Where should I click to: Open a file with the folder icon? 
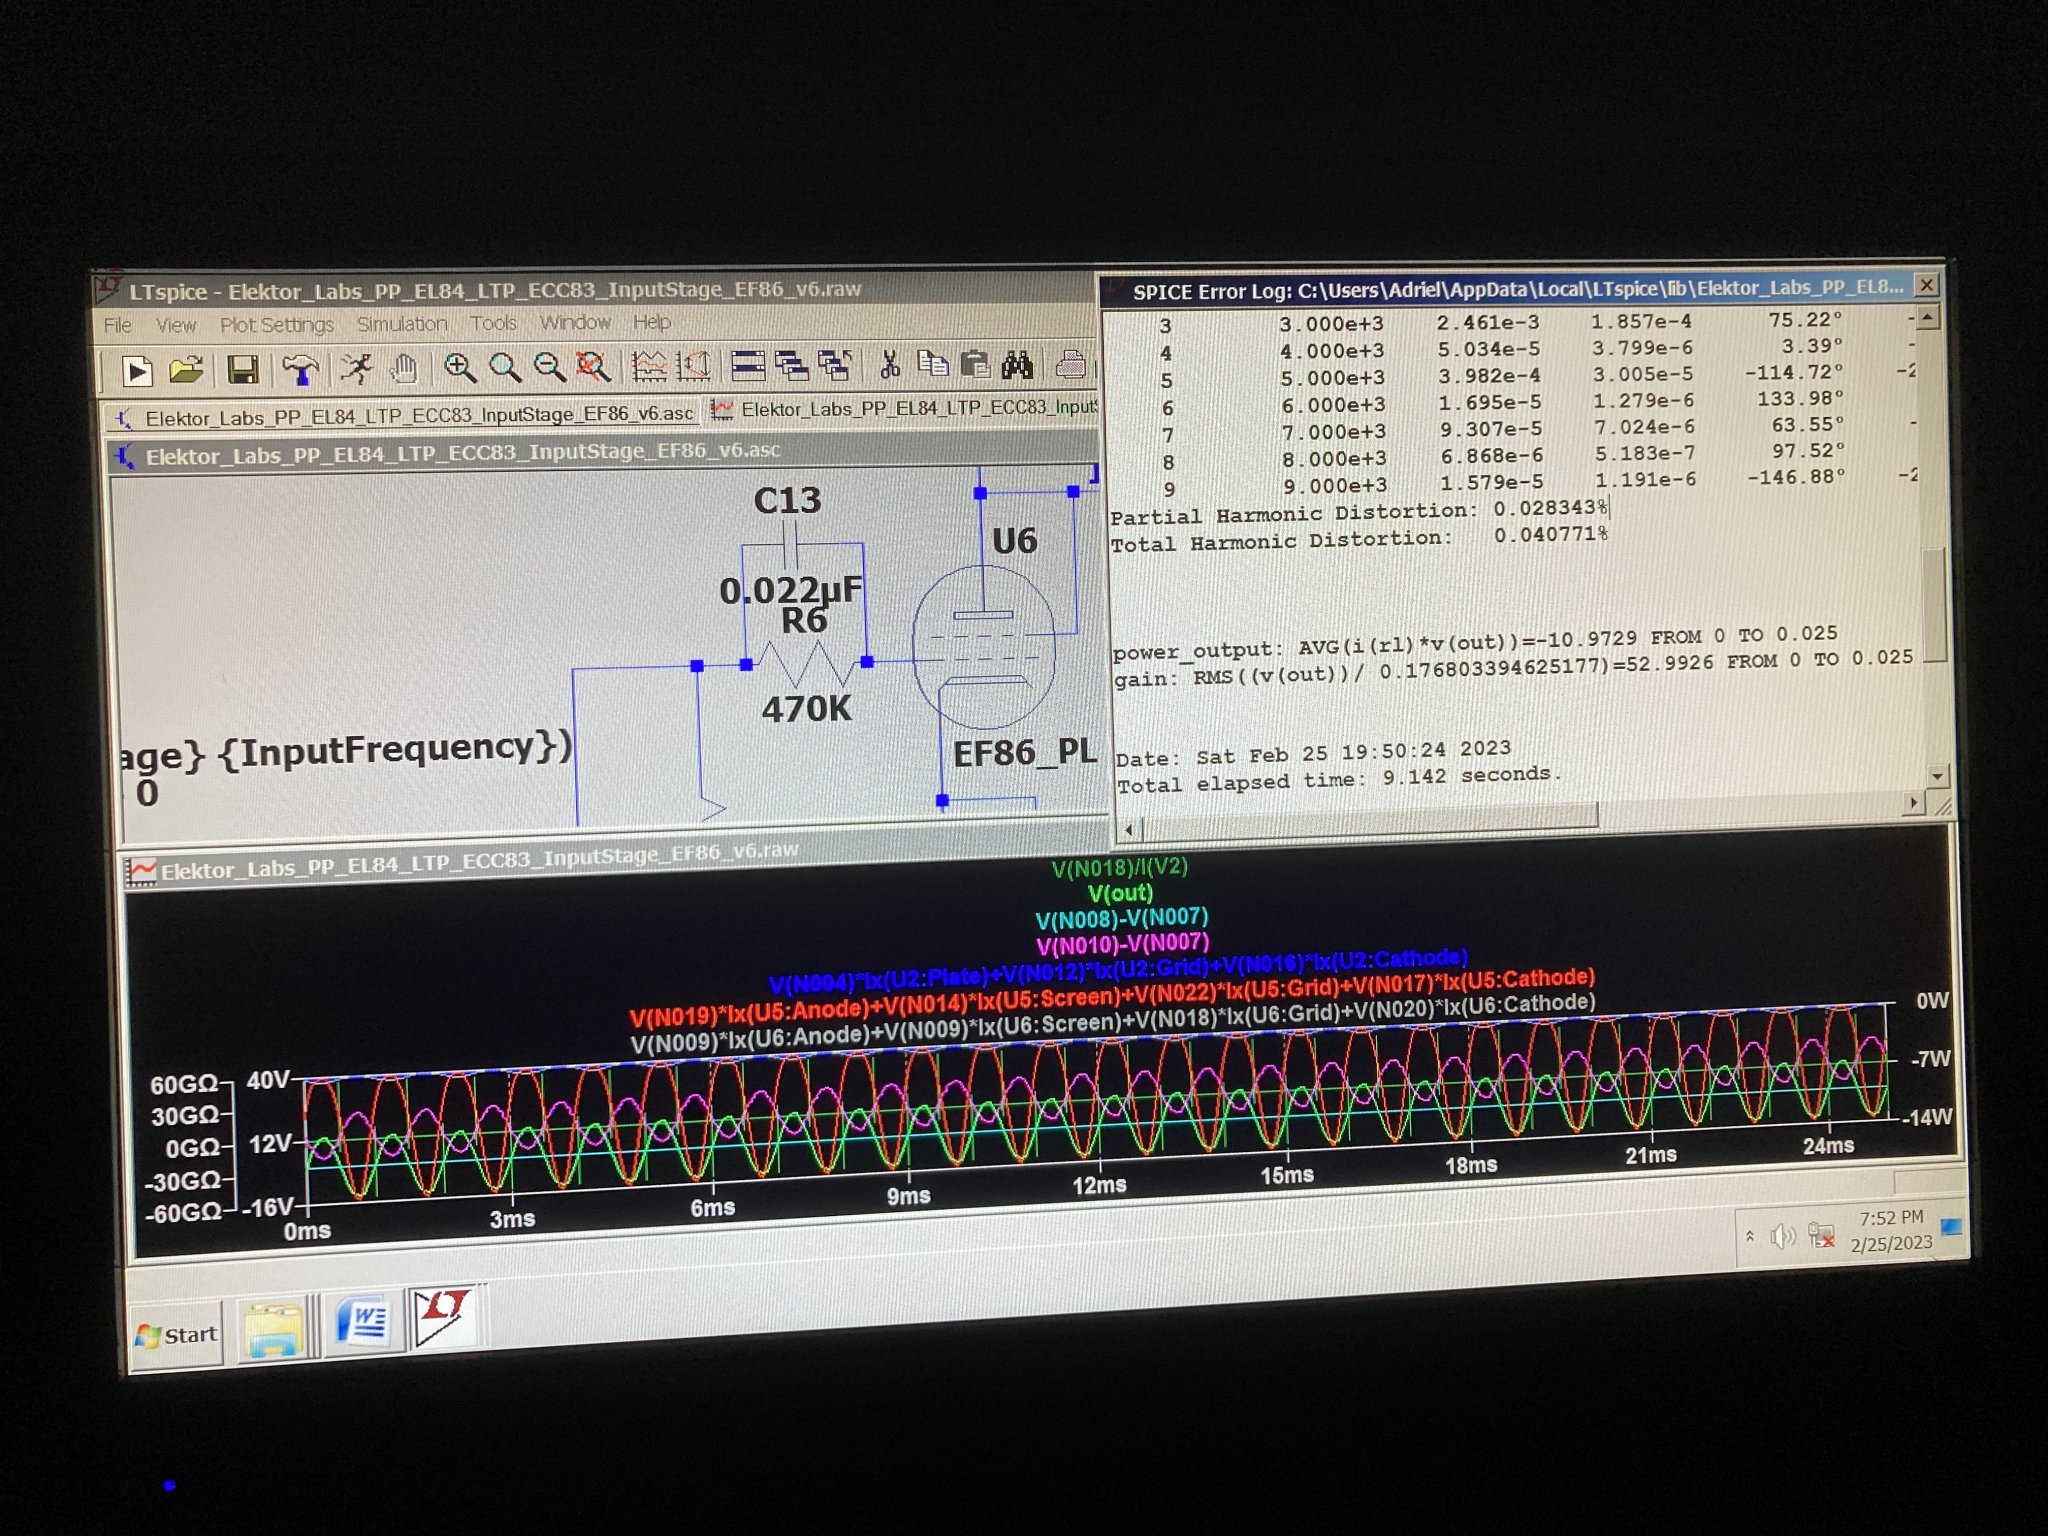tap(186, 371)
